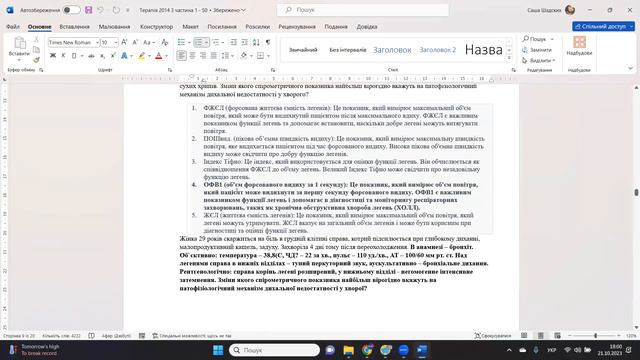Image resolution: width=640 pixels, height=360 pixels.
Task: Open the Файл menu
Action: (x=13, y=27)
